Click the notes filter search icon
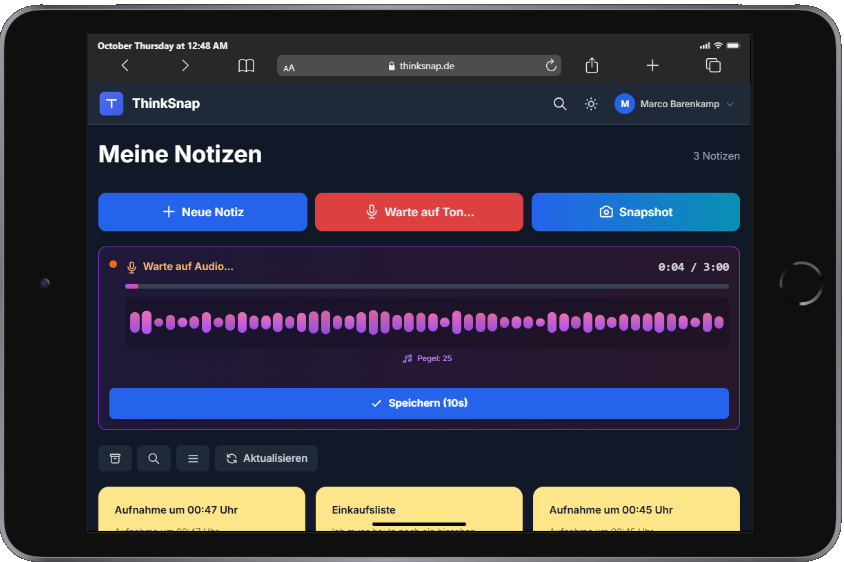844x562 pixels. (x=154, y=458)
